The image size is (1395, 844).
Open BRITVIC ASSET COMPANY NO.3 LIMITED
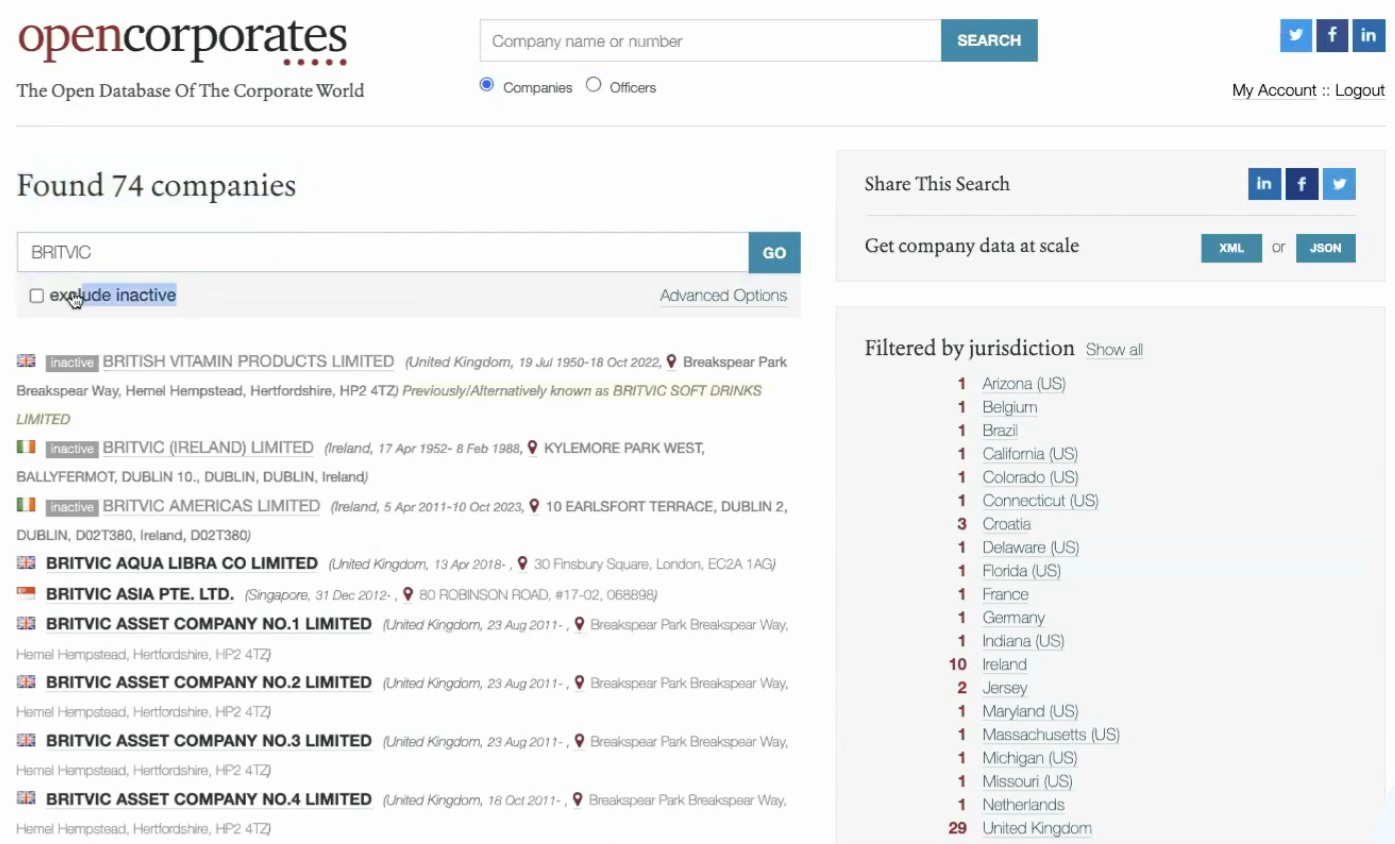coord(209,740)
